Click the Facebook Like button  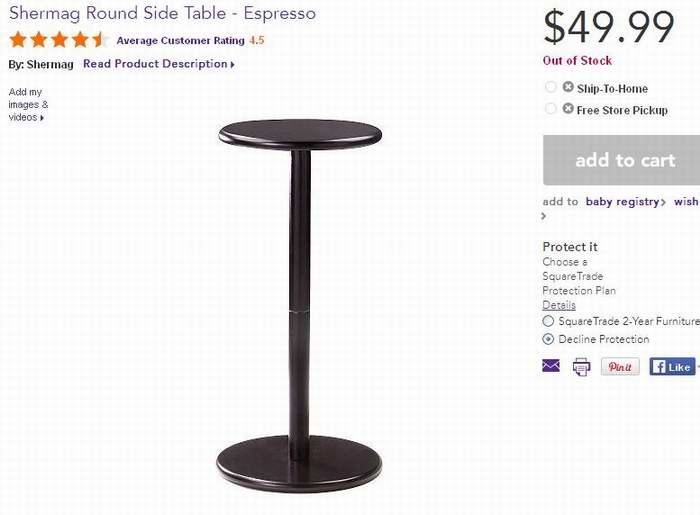point(672,367)
